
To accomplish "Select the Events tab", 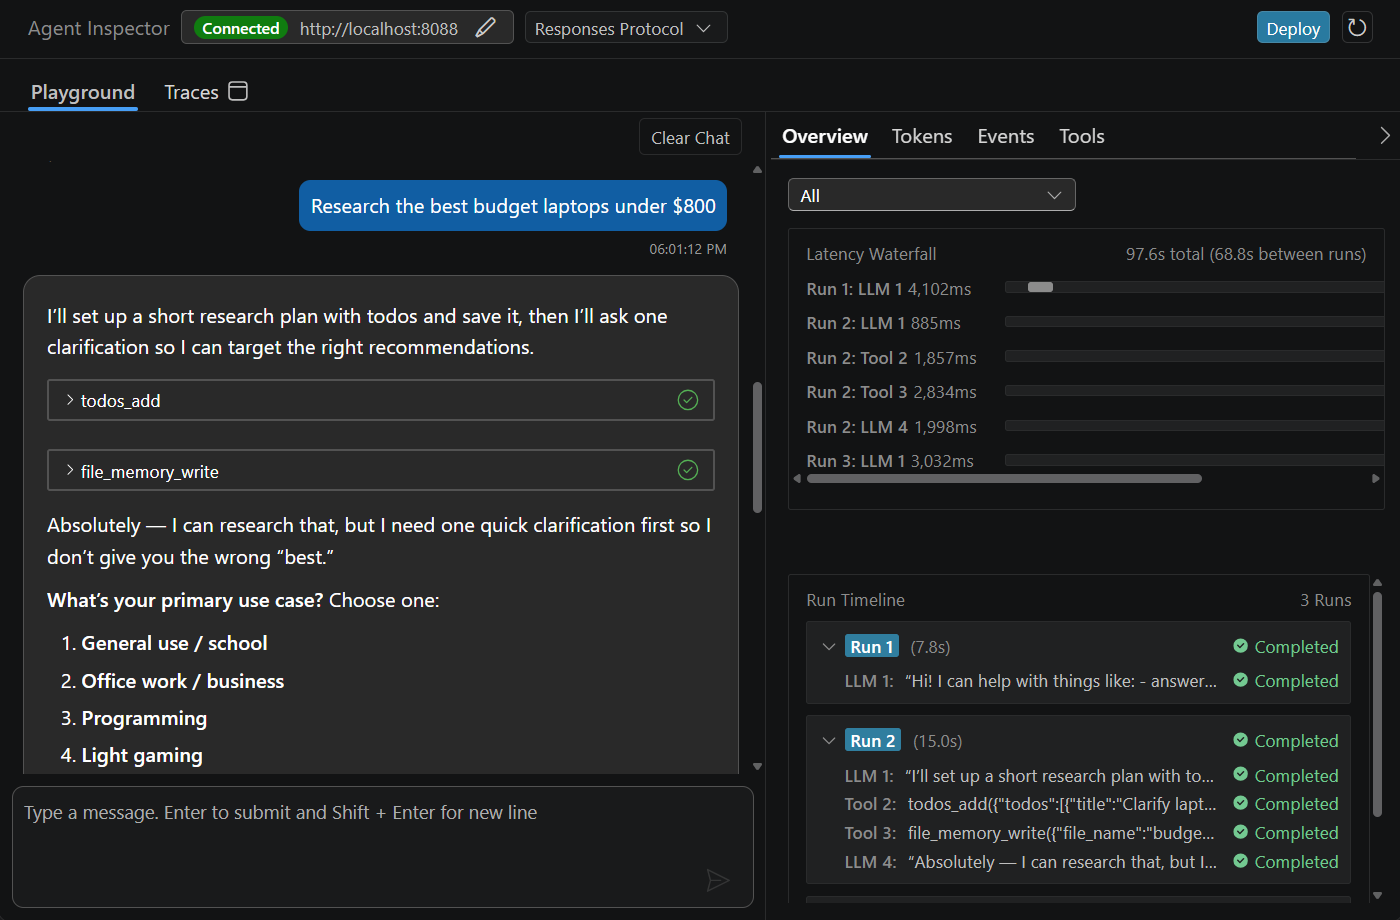I will click(x=1006, y=136).
